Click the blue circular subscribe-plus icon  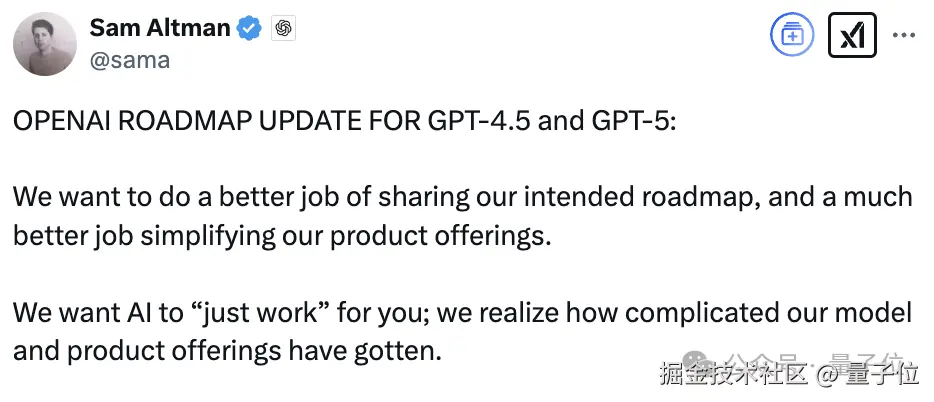click(x=792, y=36)
